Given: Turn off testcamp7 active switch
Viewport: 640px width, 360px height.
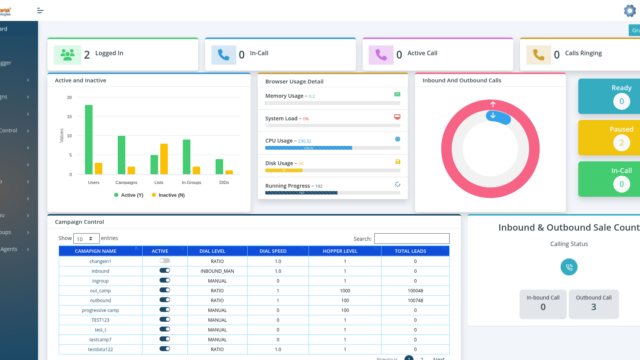Looking at the screenshot, I should pyautogui.click(x=164, y=339).
